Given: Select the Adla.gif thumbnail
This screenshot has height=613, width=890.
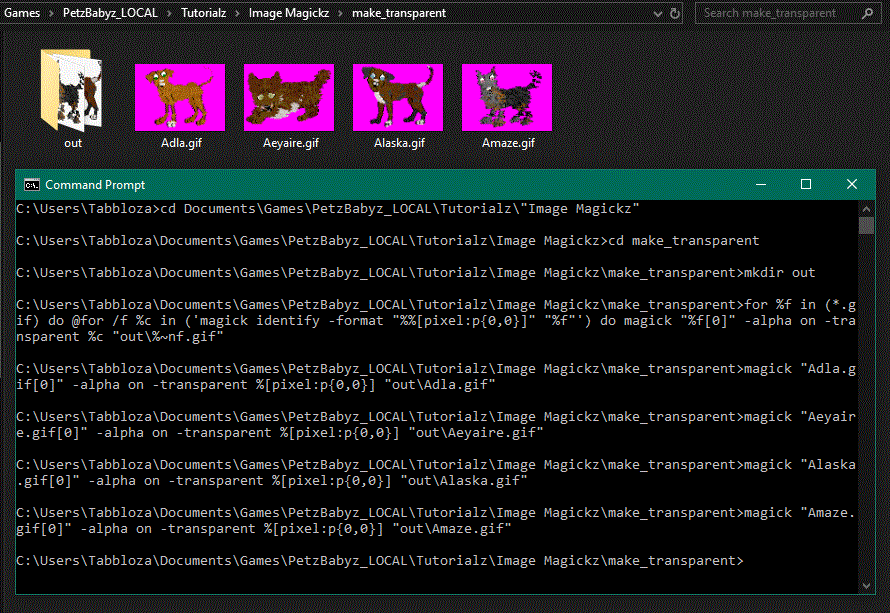Looking at the screenshot, I should [x=180, y=97].
